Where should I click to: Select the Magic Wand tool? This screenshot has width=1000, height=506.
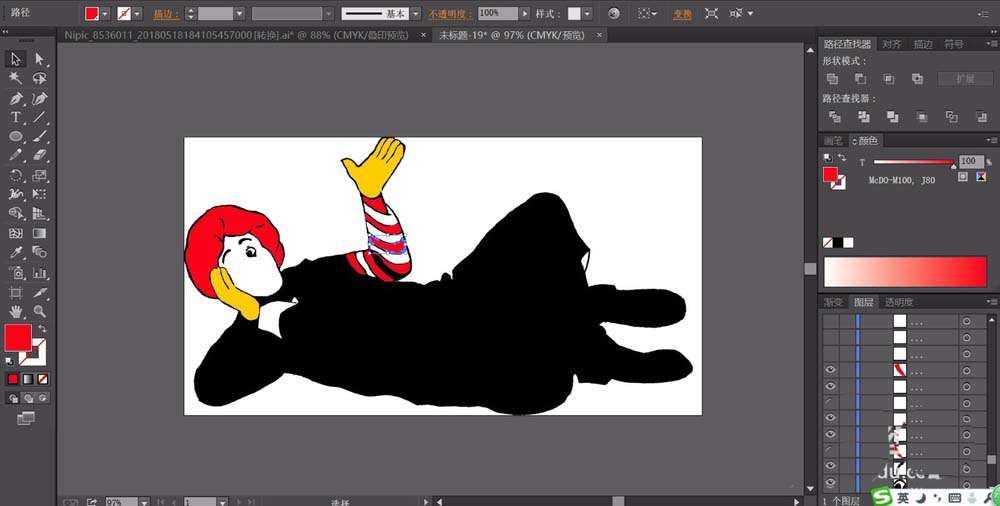click(x=15, y=78)
